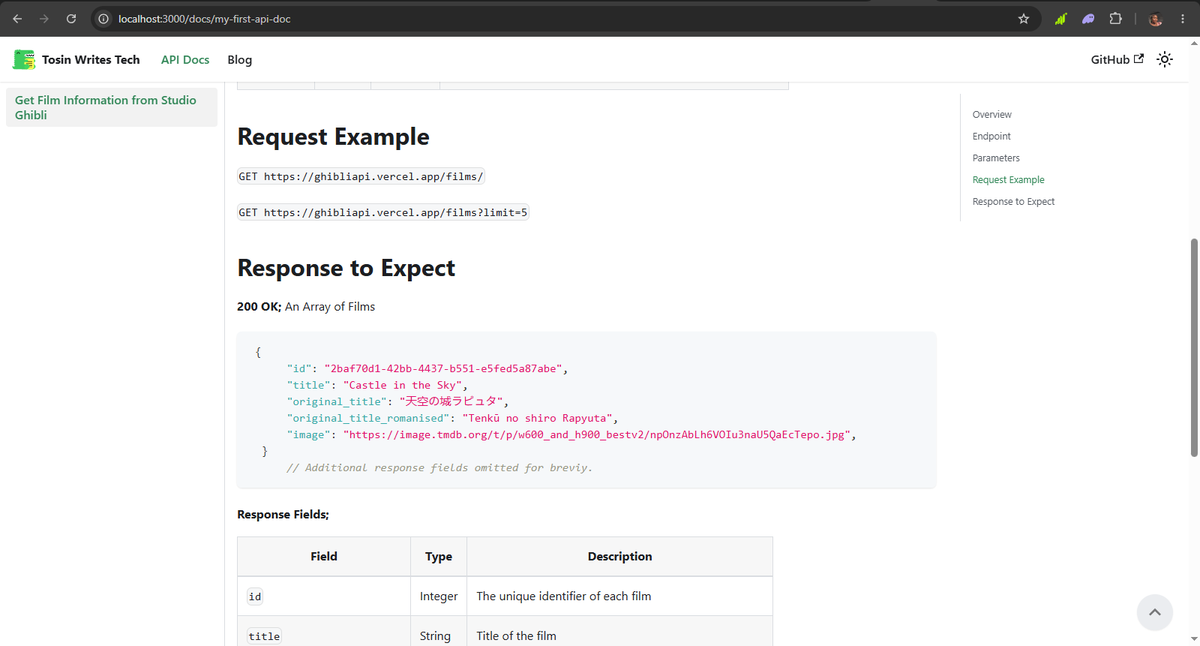
Task: Open the browser profile avatar
Action: 1156,19
